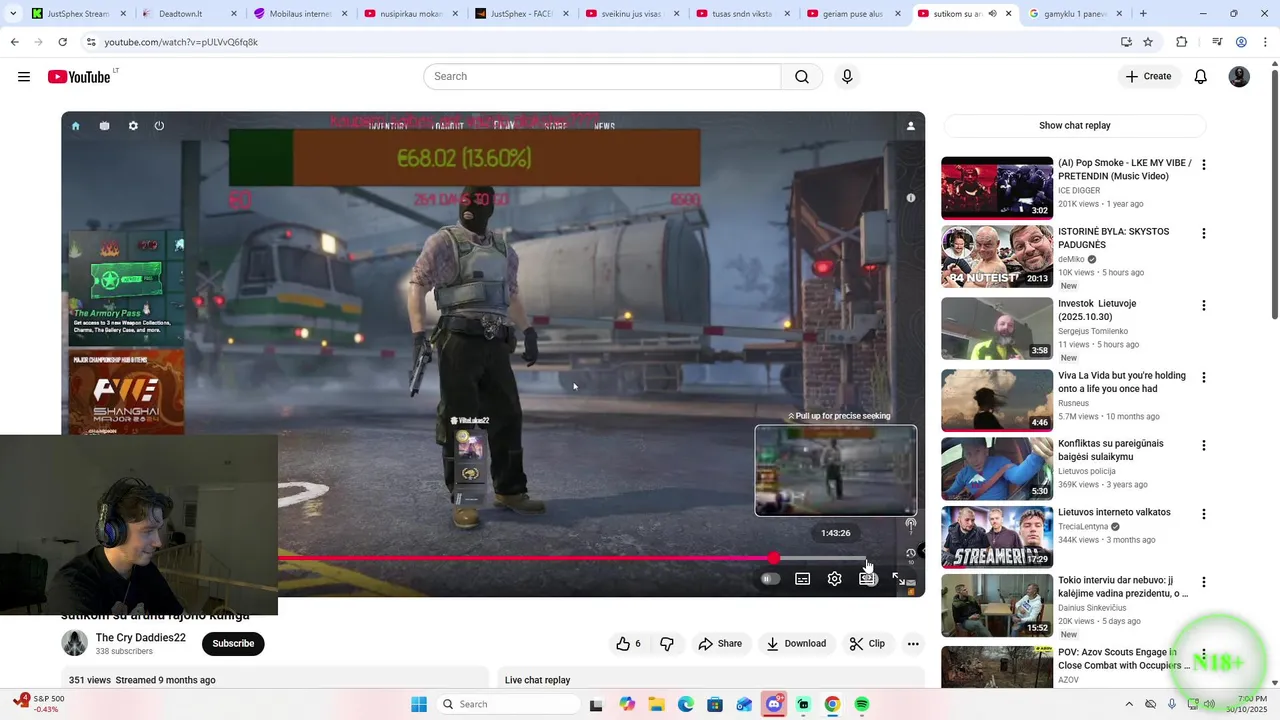1280x720 pixels.
Task: Go back in browser history
Action: click(x=14, y=42)
